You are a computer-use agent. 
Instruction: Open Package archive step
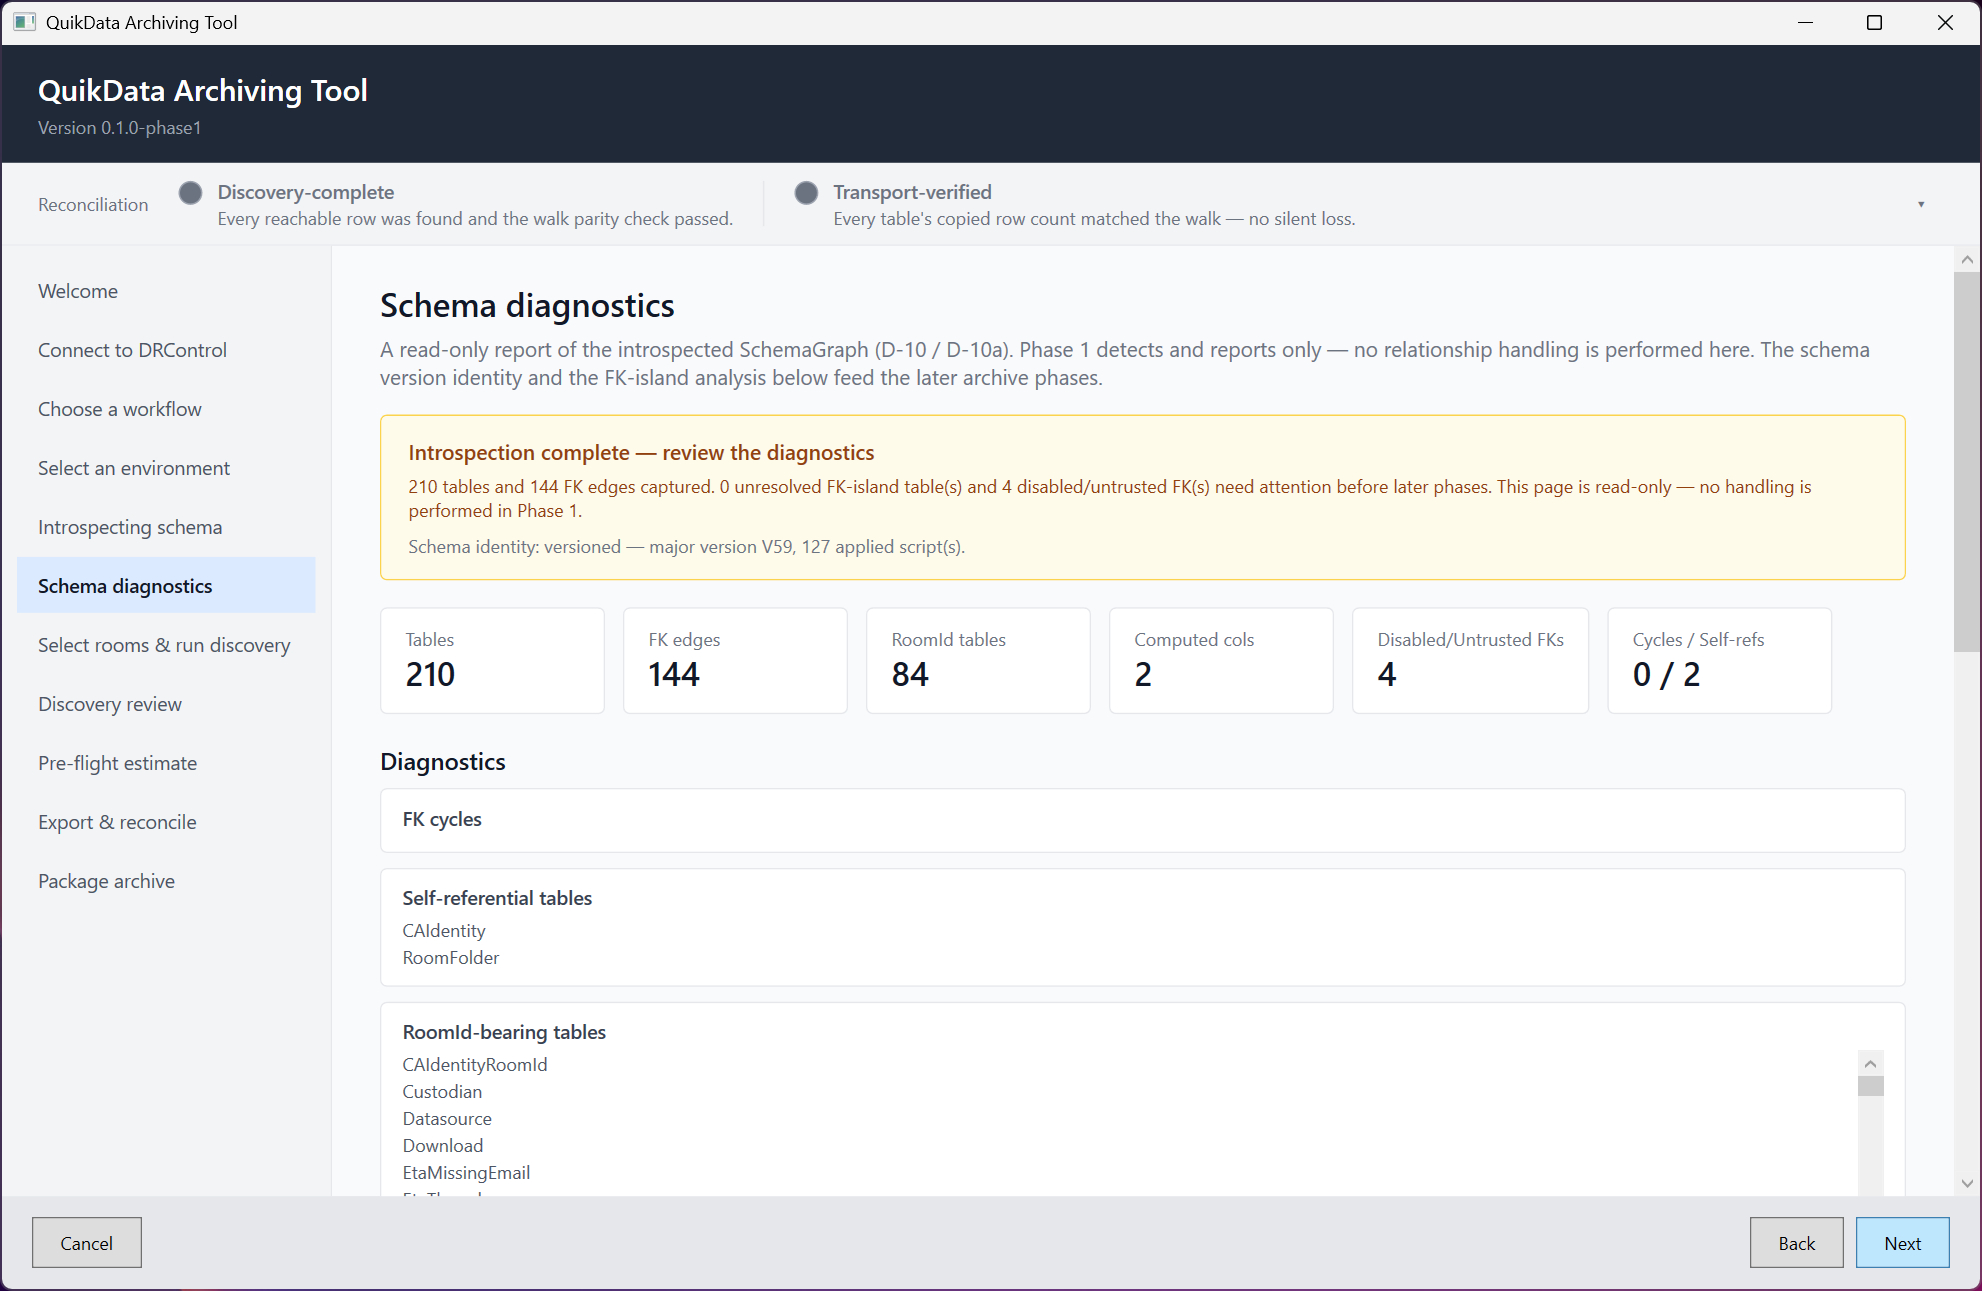166,881
